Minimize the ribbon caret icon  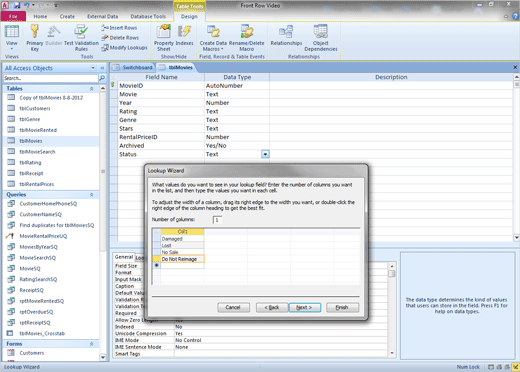pos(506,16)
